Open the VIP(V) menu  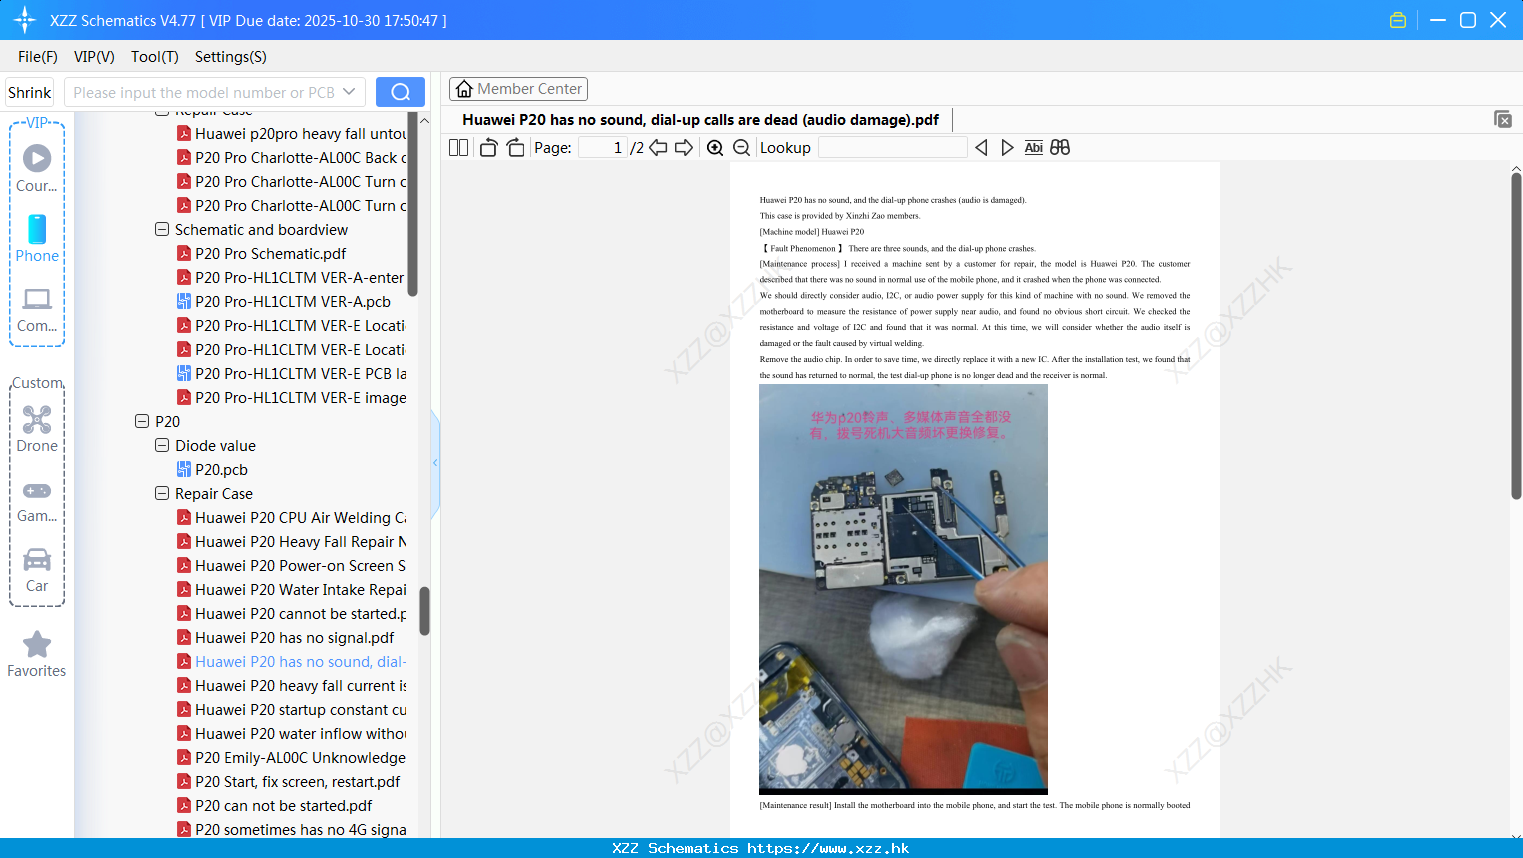coord(94,57)
